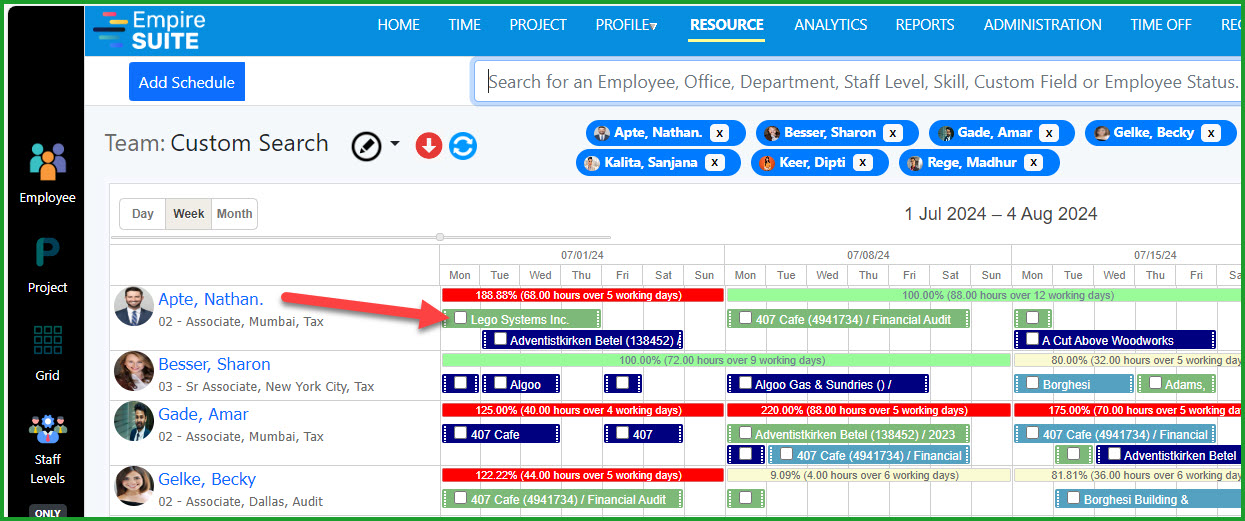Check Becky's 407 Cafe Financial Audit box
Screen dimensions: 1245x521
tap(460, 498)
